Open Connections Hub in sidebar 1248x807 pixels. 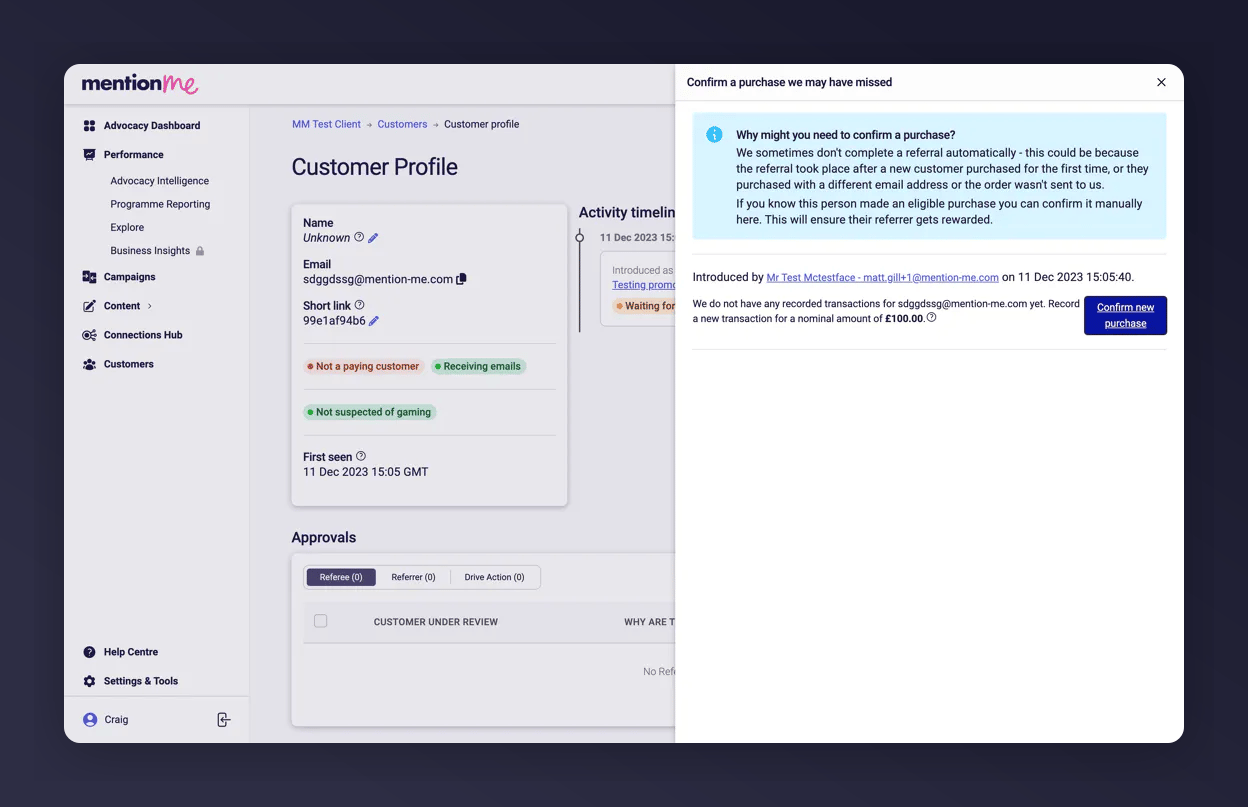coord(143,335)
